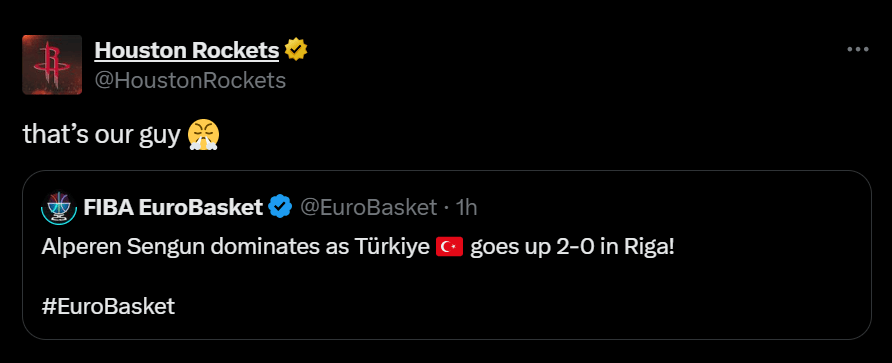Follow the #EuroBasket hashtag
The width and height of the screenshot is (892, 363).
tap(108, 306)
